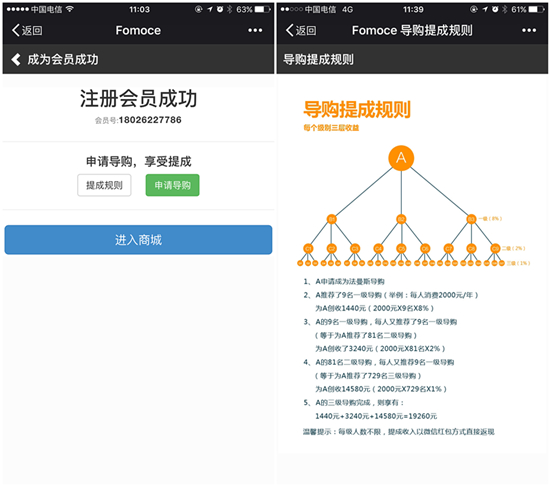This screenshot has width=550, height=486.
Task: Click the right first-level node labeled 一级
Action: [x=471, y=219]
